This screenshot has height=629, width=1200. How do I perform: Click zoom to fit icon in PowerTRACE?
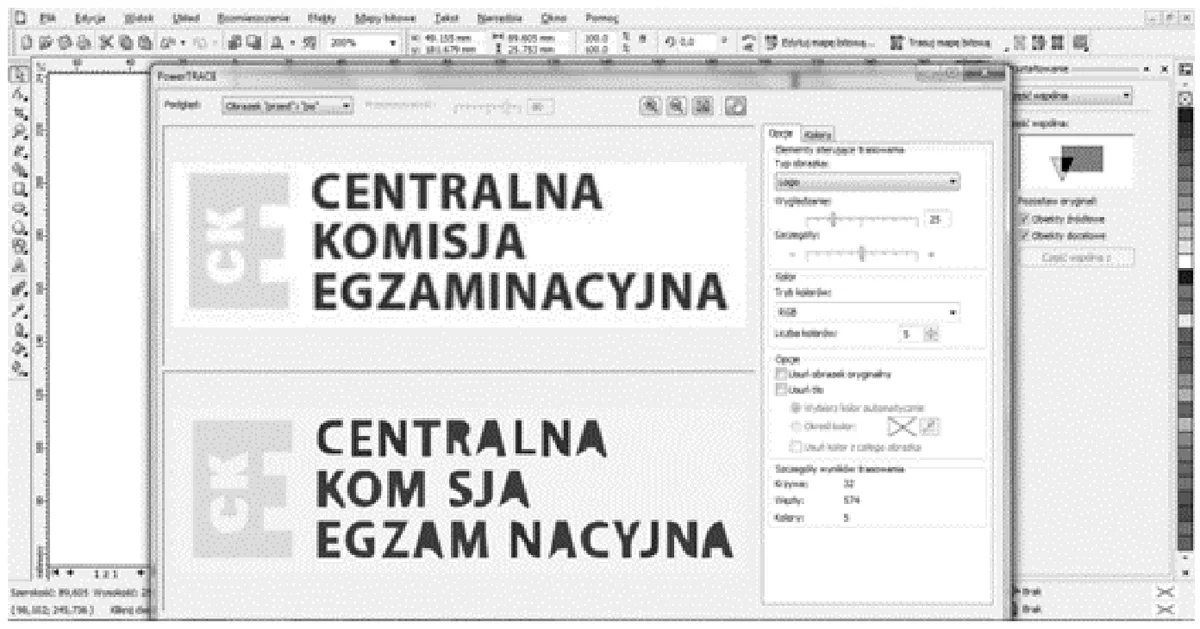[x=702, y=104]
